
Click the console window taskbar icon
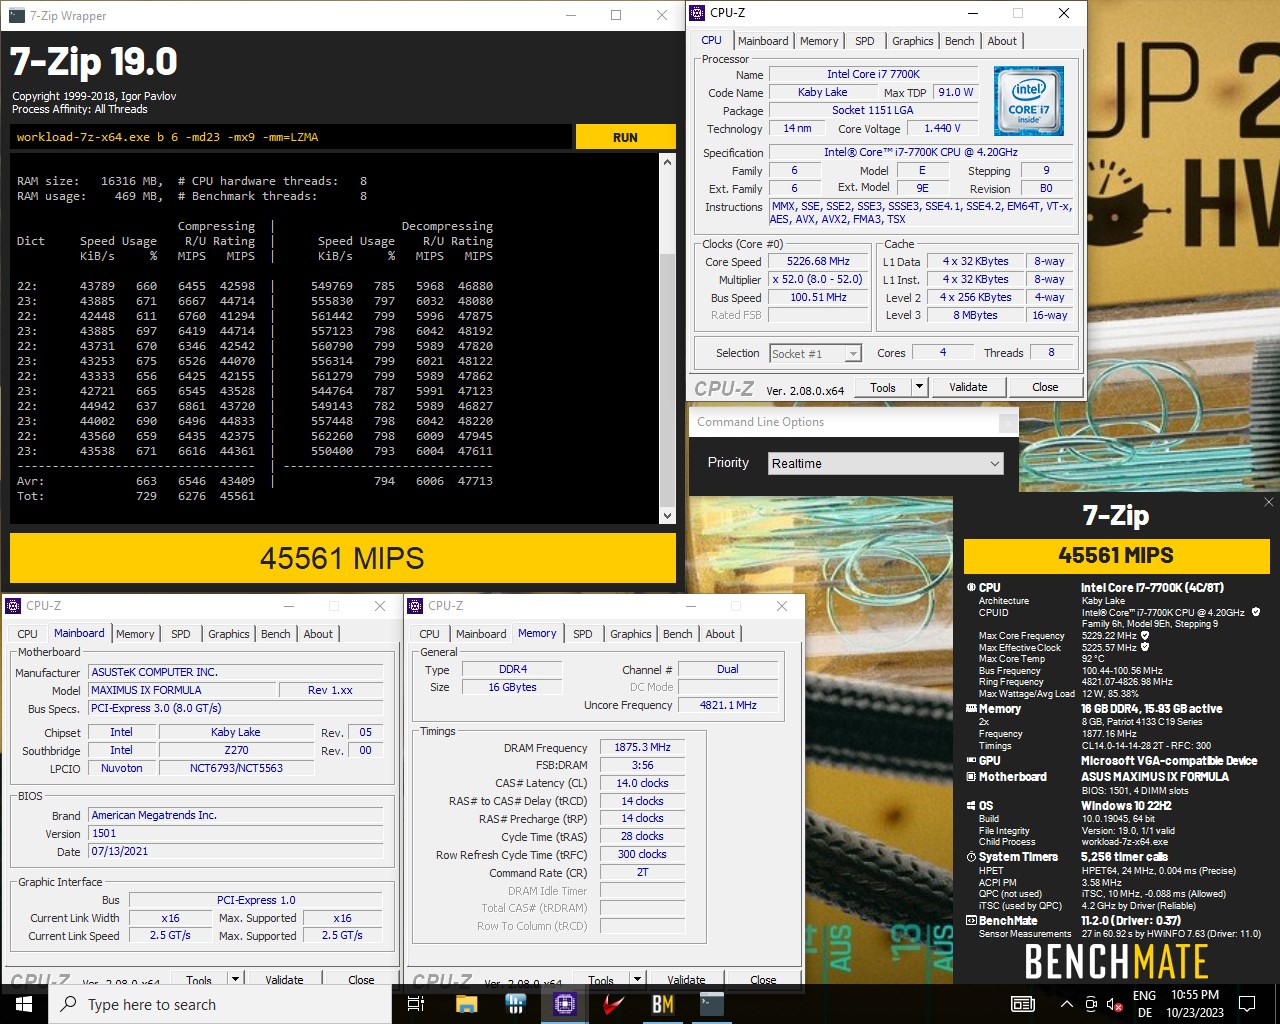(x=712, y=1004)
